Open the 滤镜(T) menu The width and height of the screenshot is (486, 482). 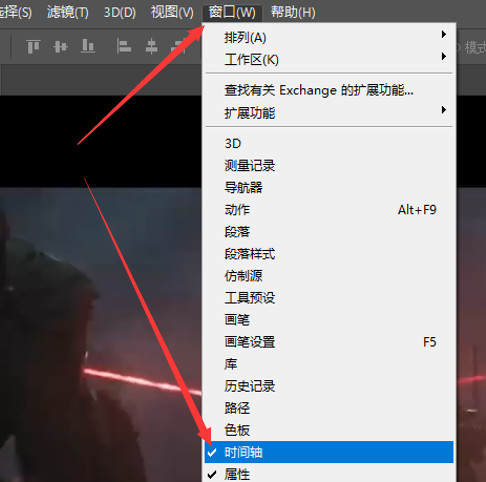pos(68,13)
